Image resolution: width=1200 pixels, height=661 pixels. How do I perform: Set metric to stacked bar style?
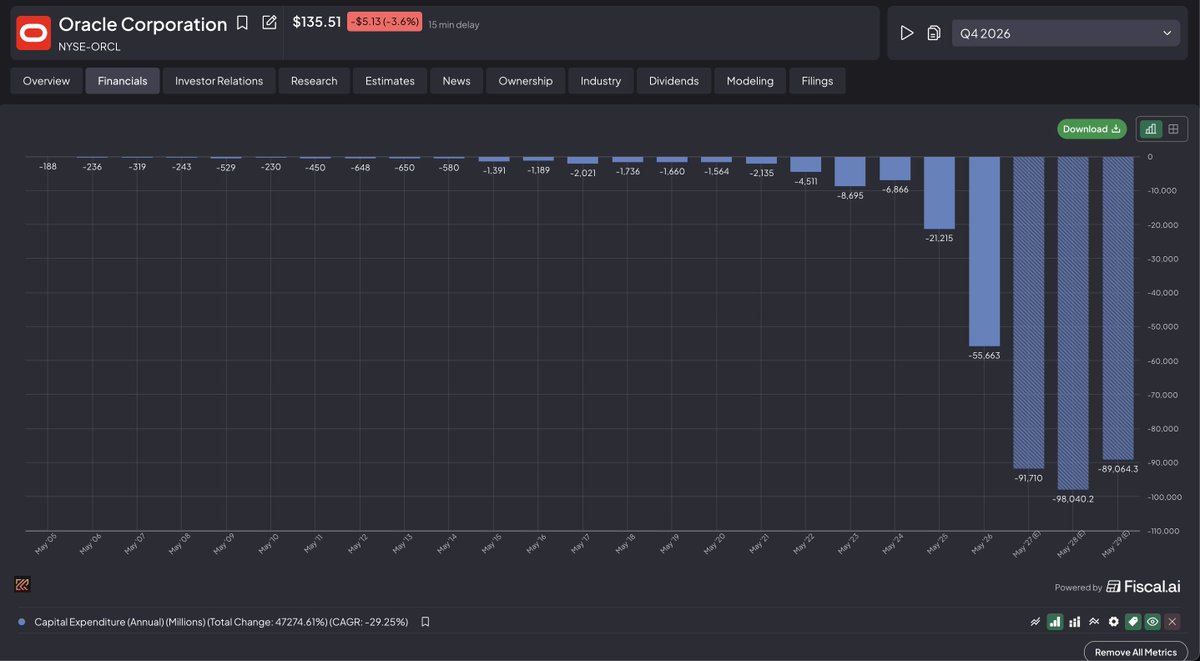[1075, 622]
